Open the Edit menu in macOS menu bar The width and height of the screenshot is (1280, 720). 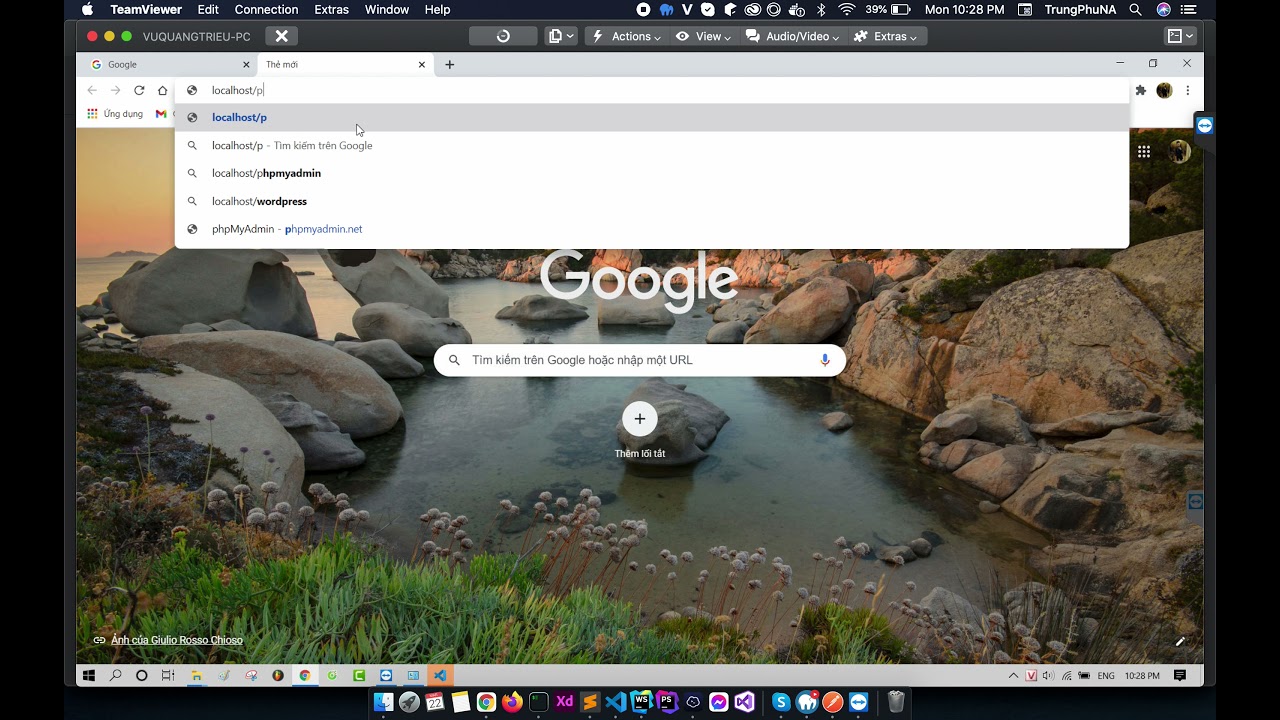[208, 9]
